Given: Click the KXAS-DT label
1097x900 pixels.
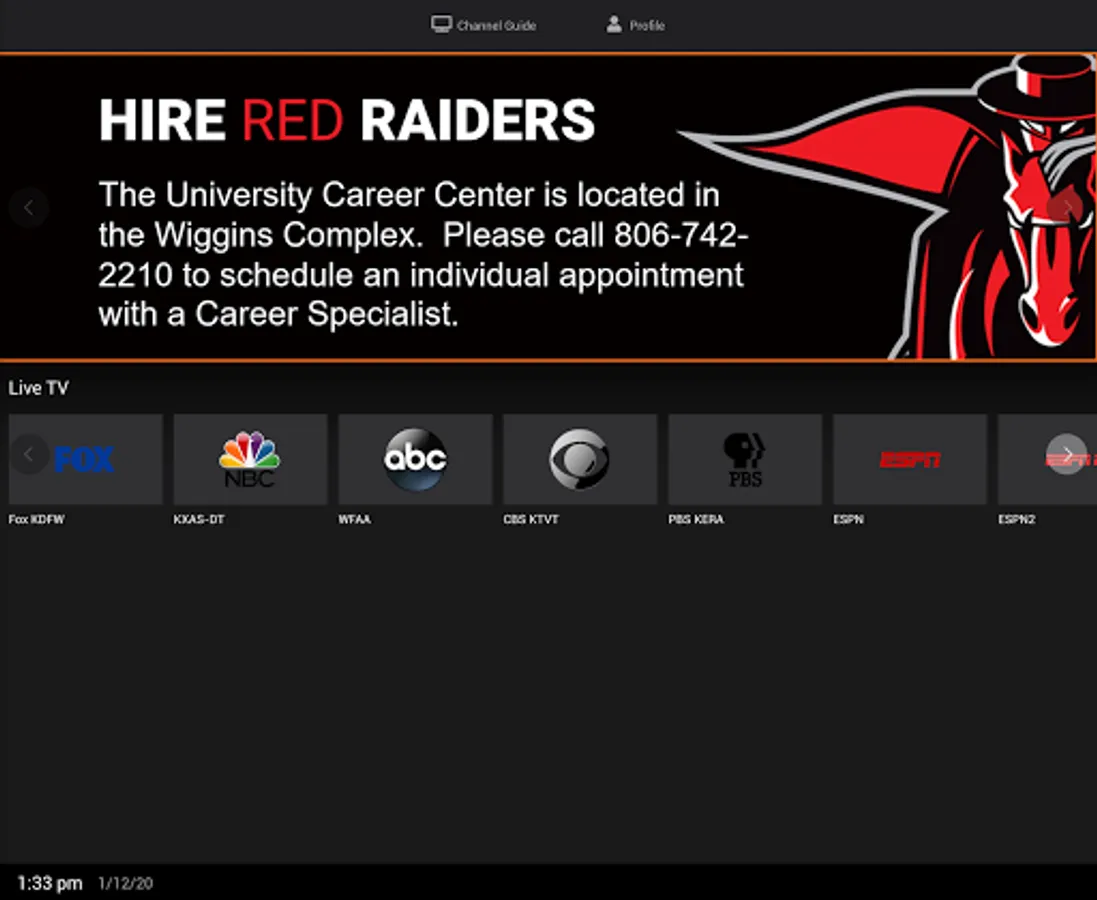Looking at the screenshot, I should pyautogui.click(x=199, y=519).
